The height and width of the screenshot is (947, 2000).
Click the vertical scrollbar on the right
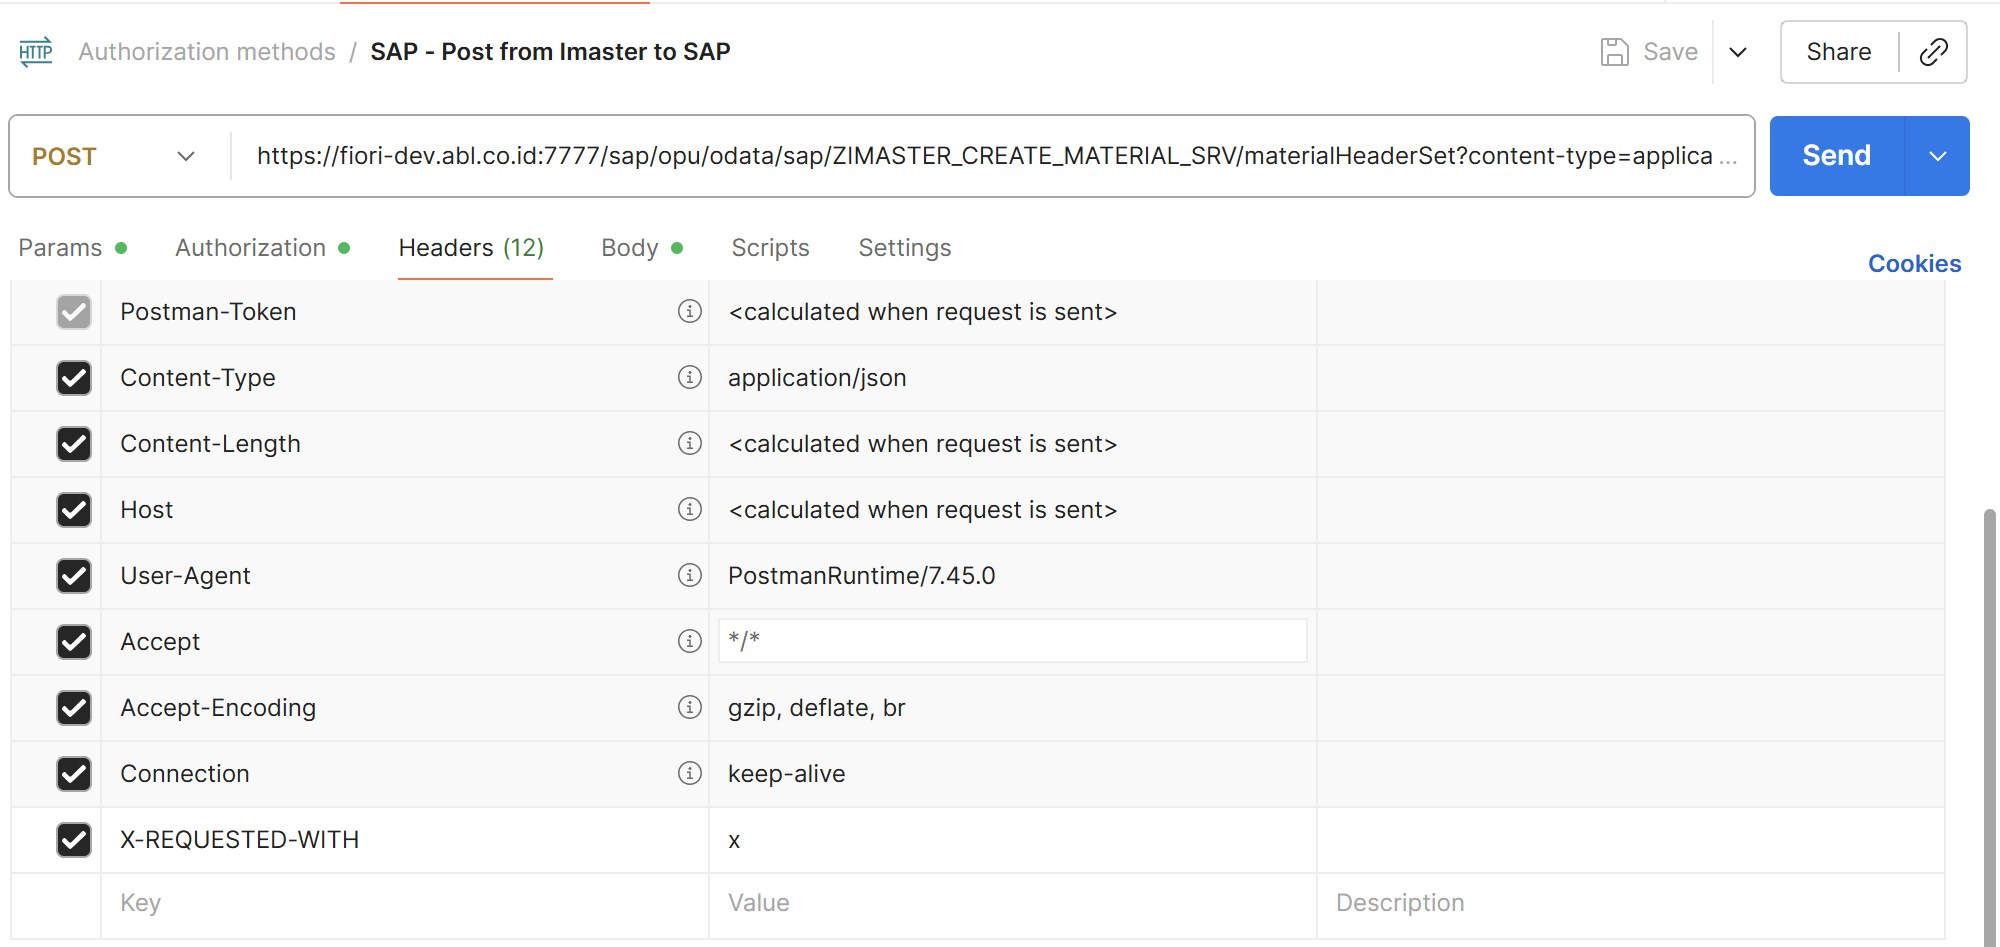point(1990,728)
